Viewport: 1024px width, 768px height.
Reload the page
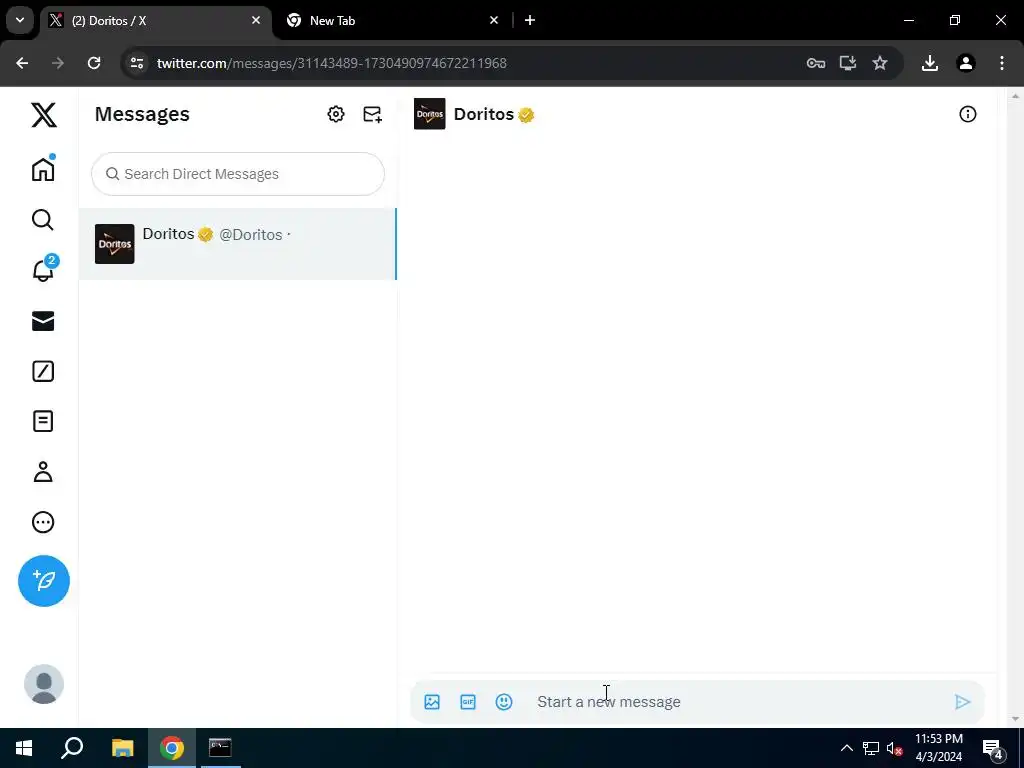pyautogui.click(x=94, y=63)
